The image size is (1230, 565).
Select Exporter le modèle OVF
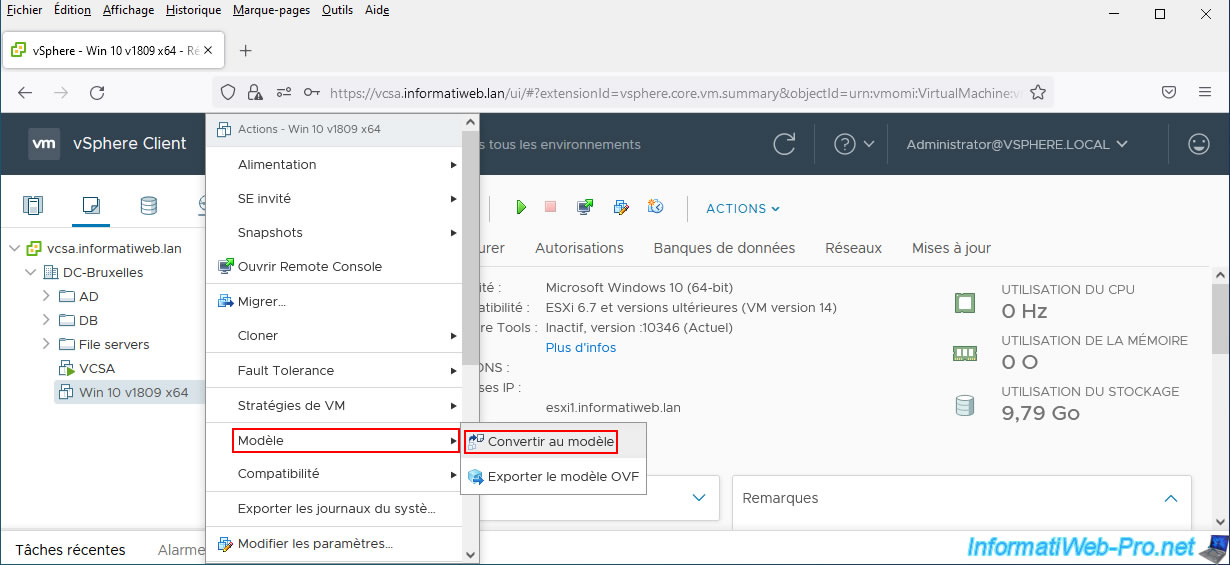(x=553, y=477)
